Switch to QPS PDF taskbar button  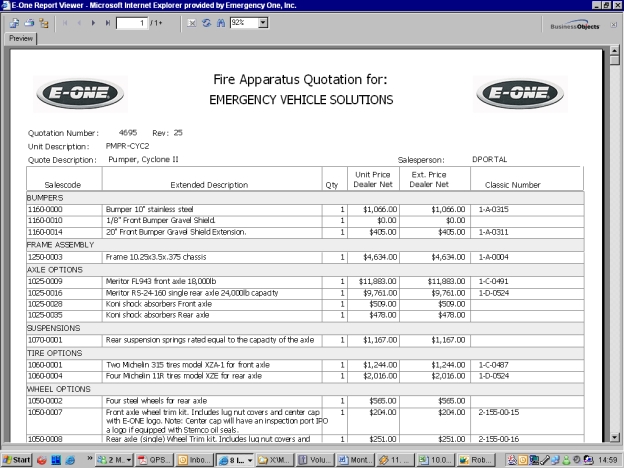coord(154,460)
